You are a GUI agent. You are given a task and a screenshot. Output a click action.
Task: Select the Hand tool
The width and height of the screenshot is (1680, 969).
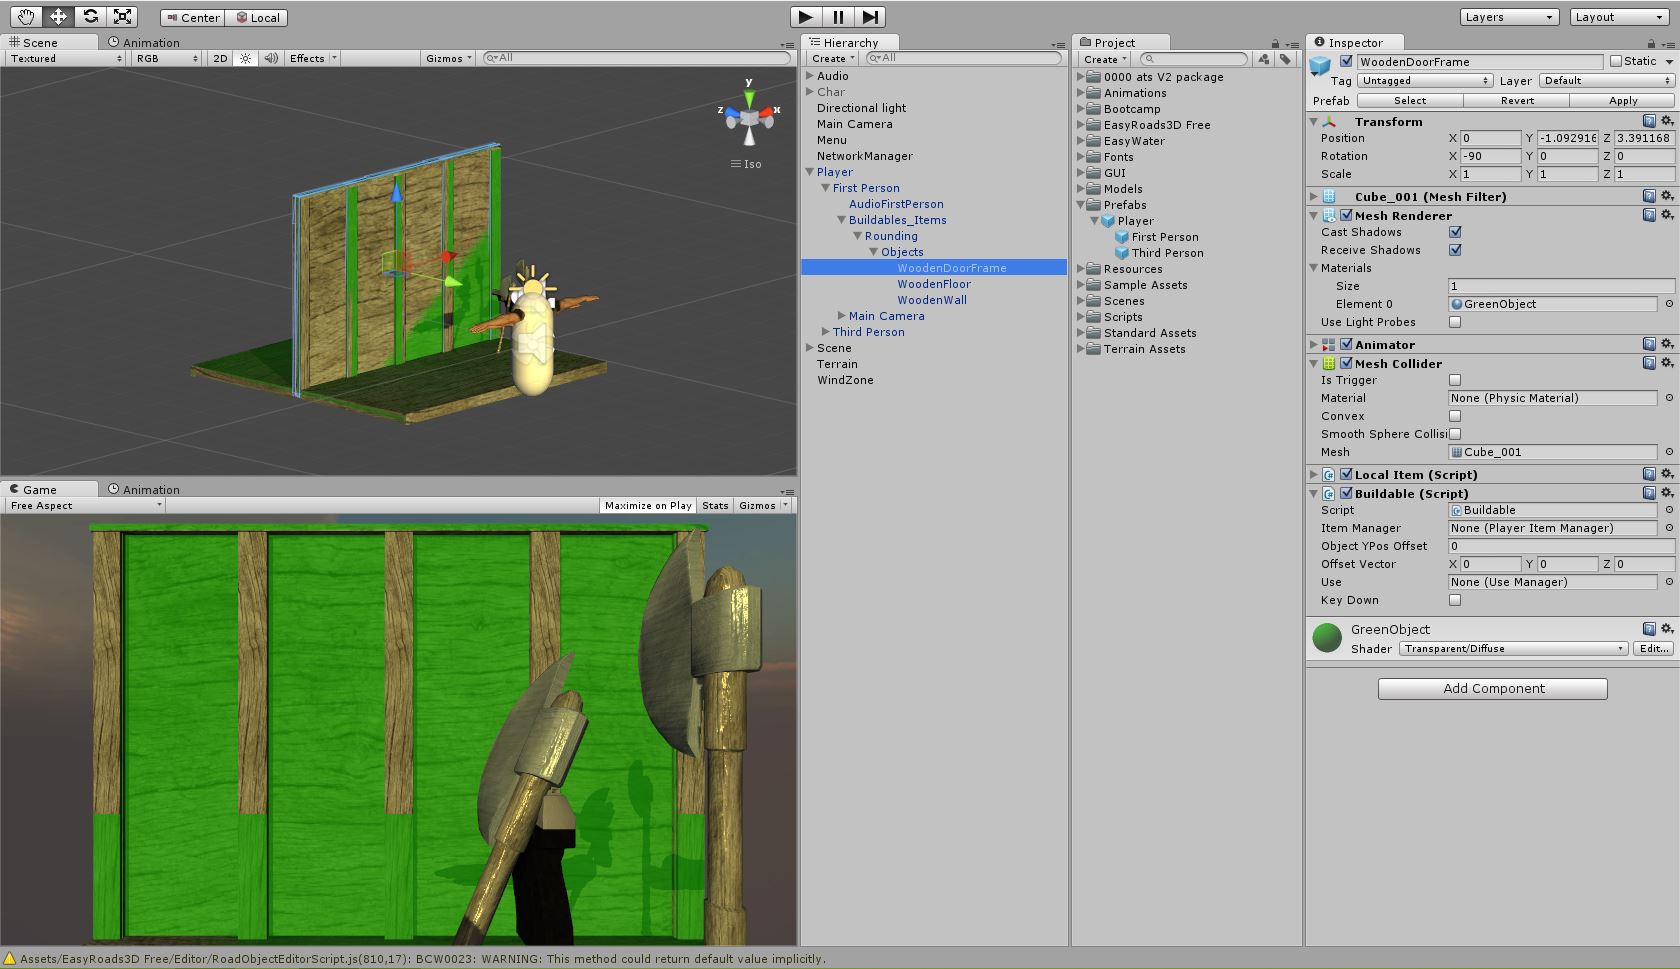click(x=25, y=16)
